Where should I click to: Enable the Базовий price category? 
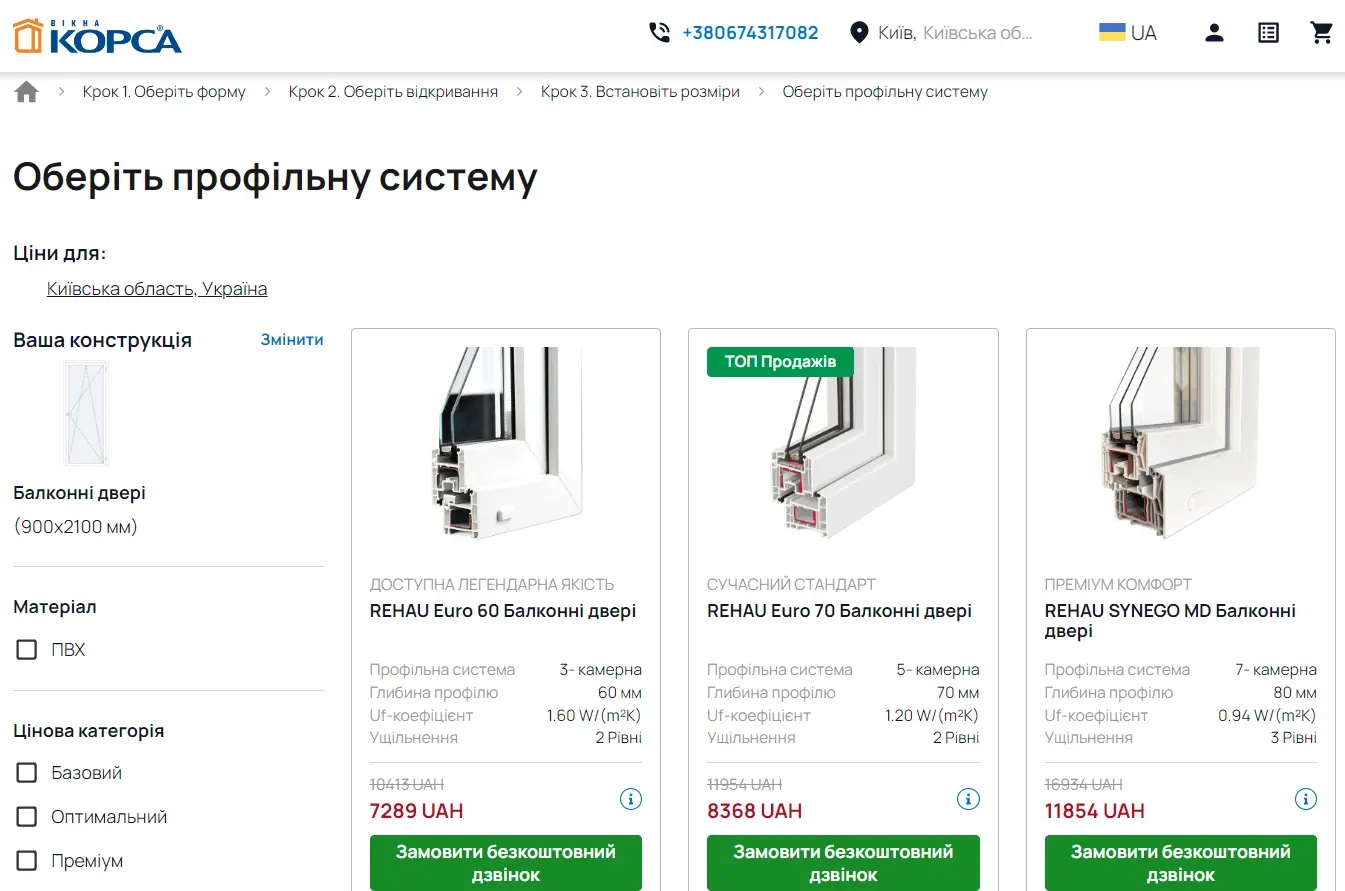tap(27, 773)
